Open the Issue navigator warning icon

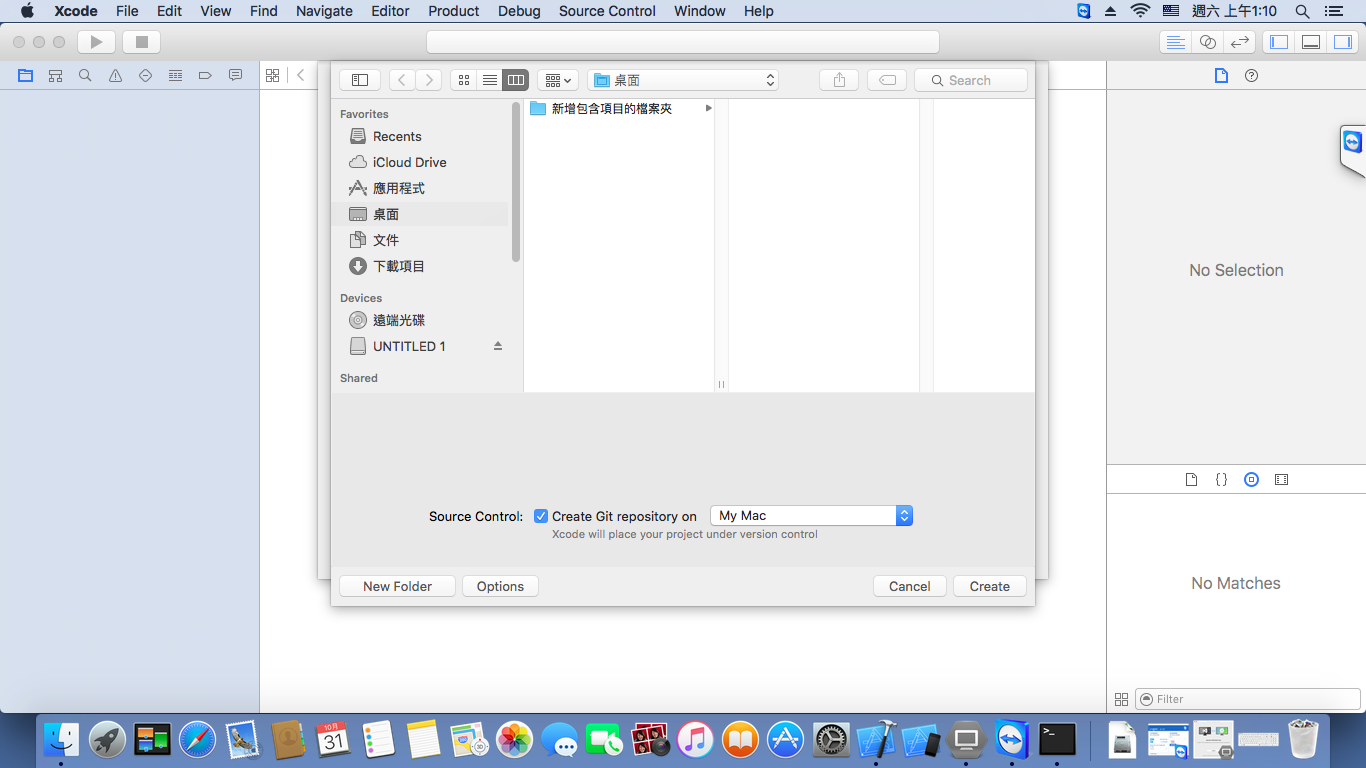pos(115,75)
